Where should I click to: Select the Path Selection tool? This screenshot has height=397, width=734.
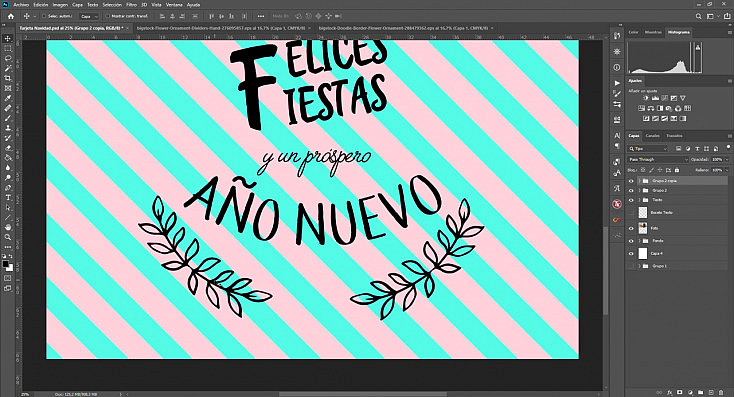(x=7, y=207)
